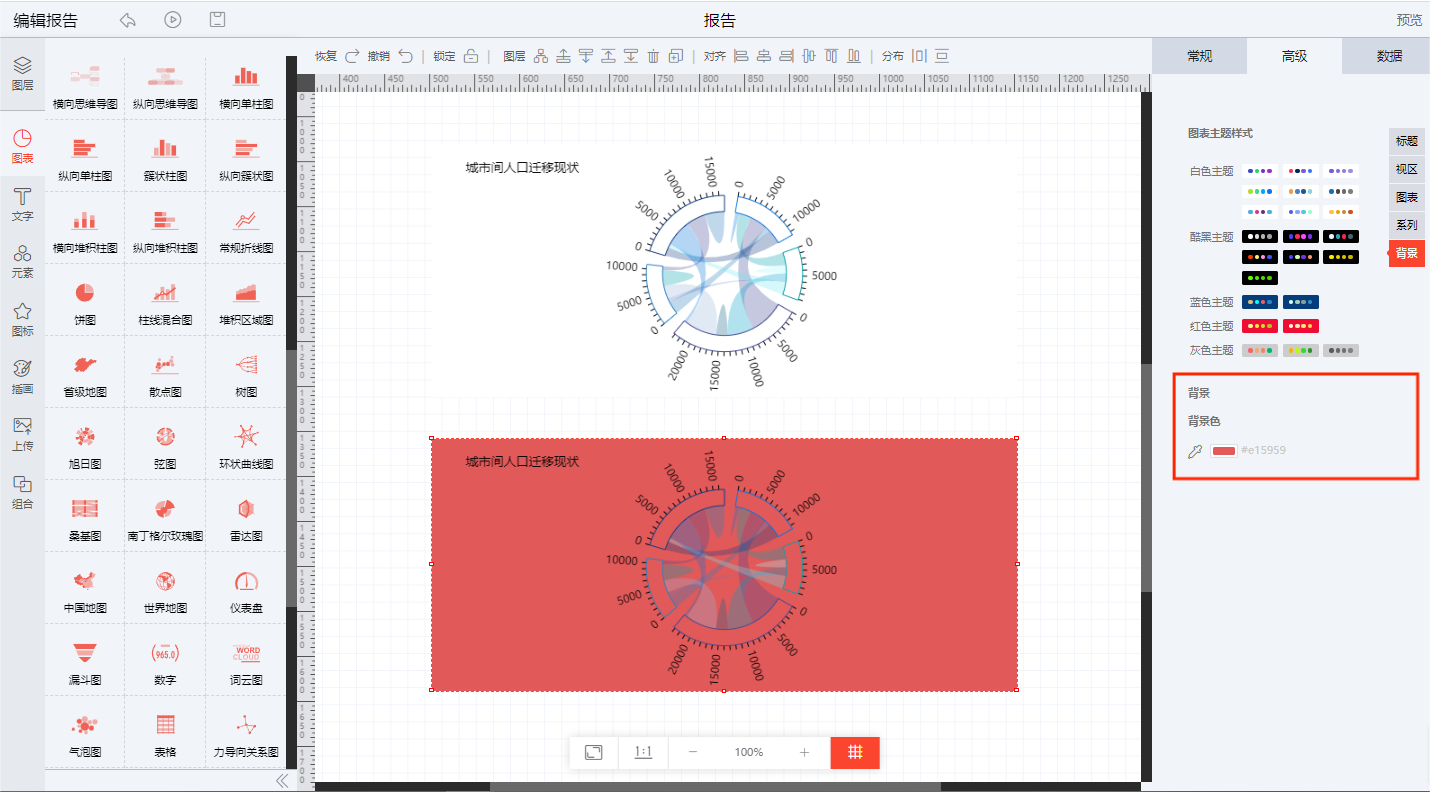The height and width of the screenshot is (792, 1430).
Task: Pick the 雷达图 radar chart icon
Action: click(246, 510)
